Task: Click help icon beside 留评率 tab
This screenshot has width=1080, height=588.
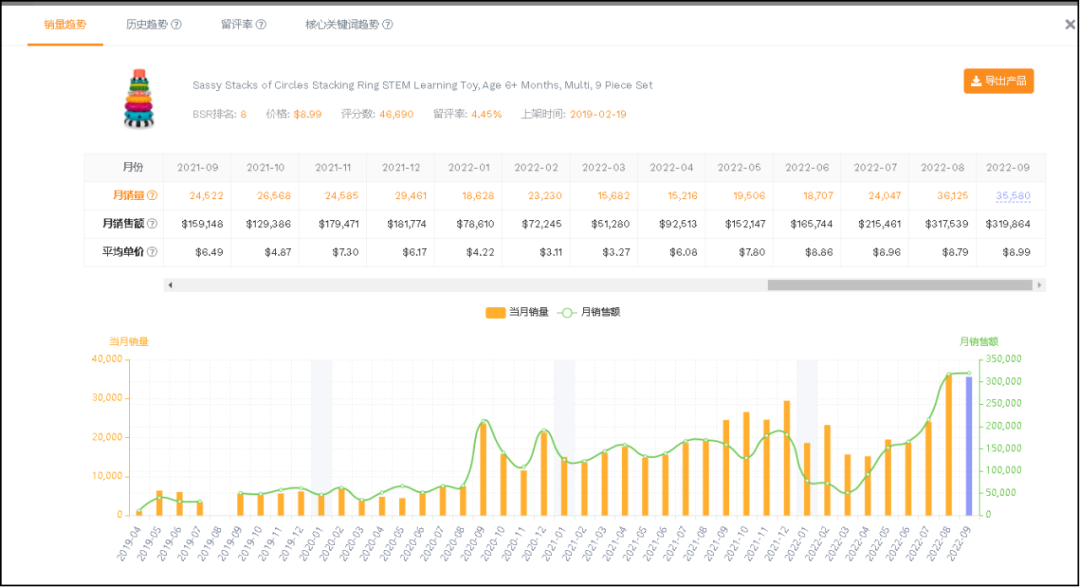Action: (264, 24)
